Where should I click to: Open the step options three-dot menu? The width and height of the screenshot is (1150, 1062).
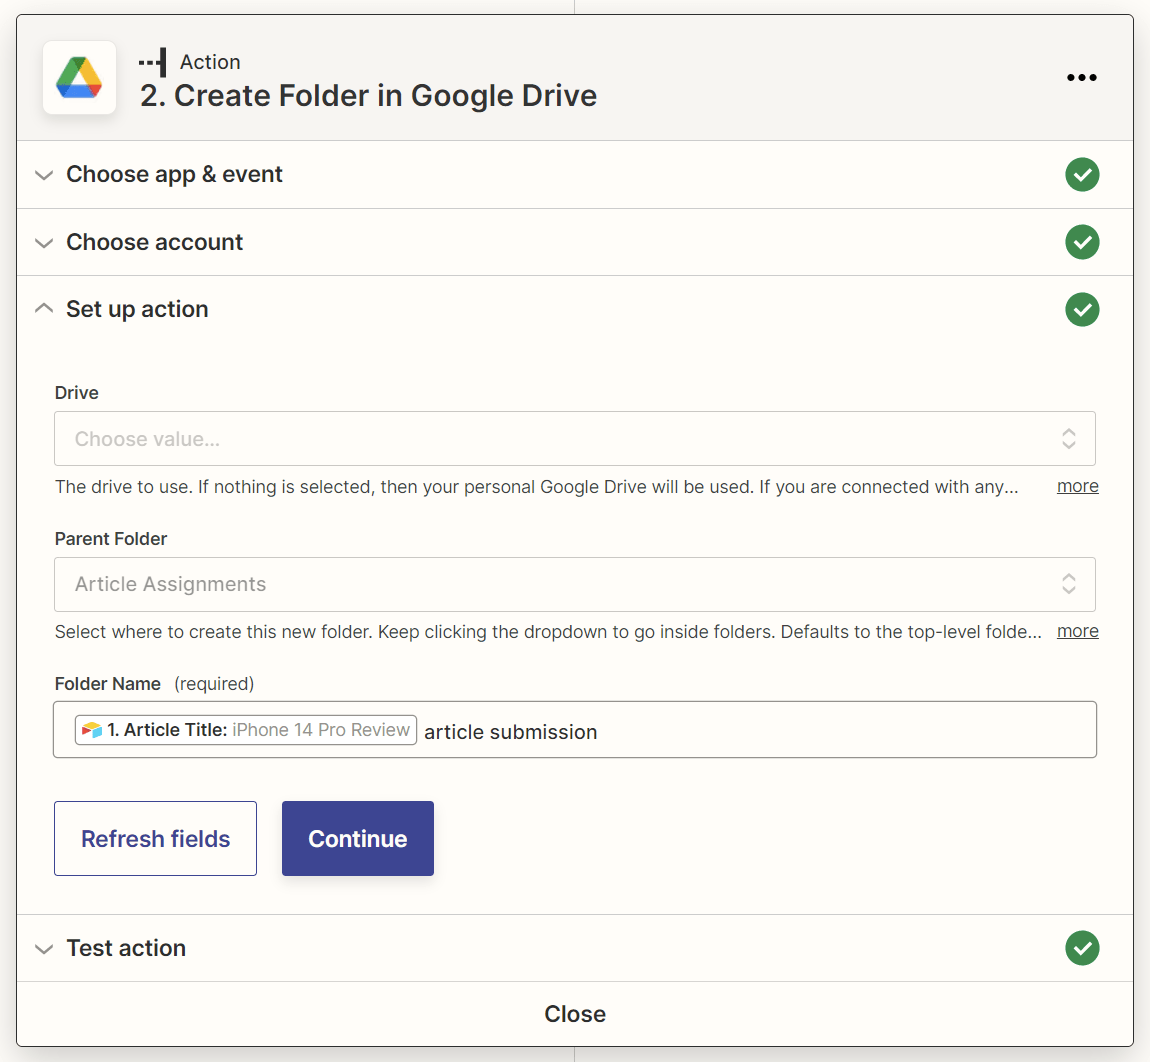1082,77
